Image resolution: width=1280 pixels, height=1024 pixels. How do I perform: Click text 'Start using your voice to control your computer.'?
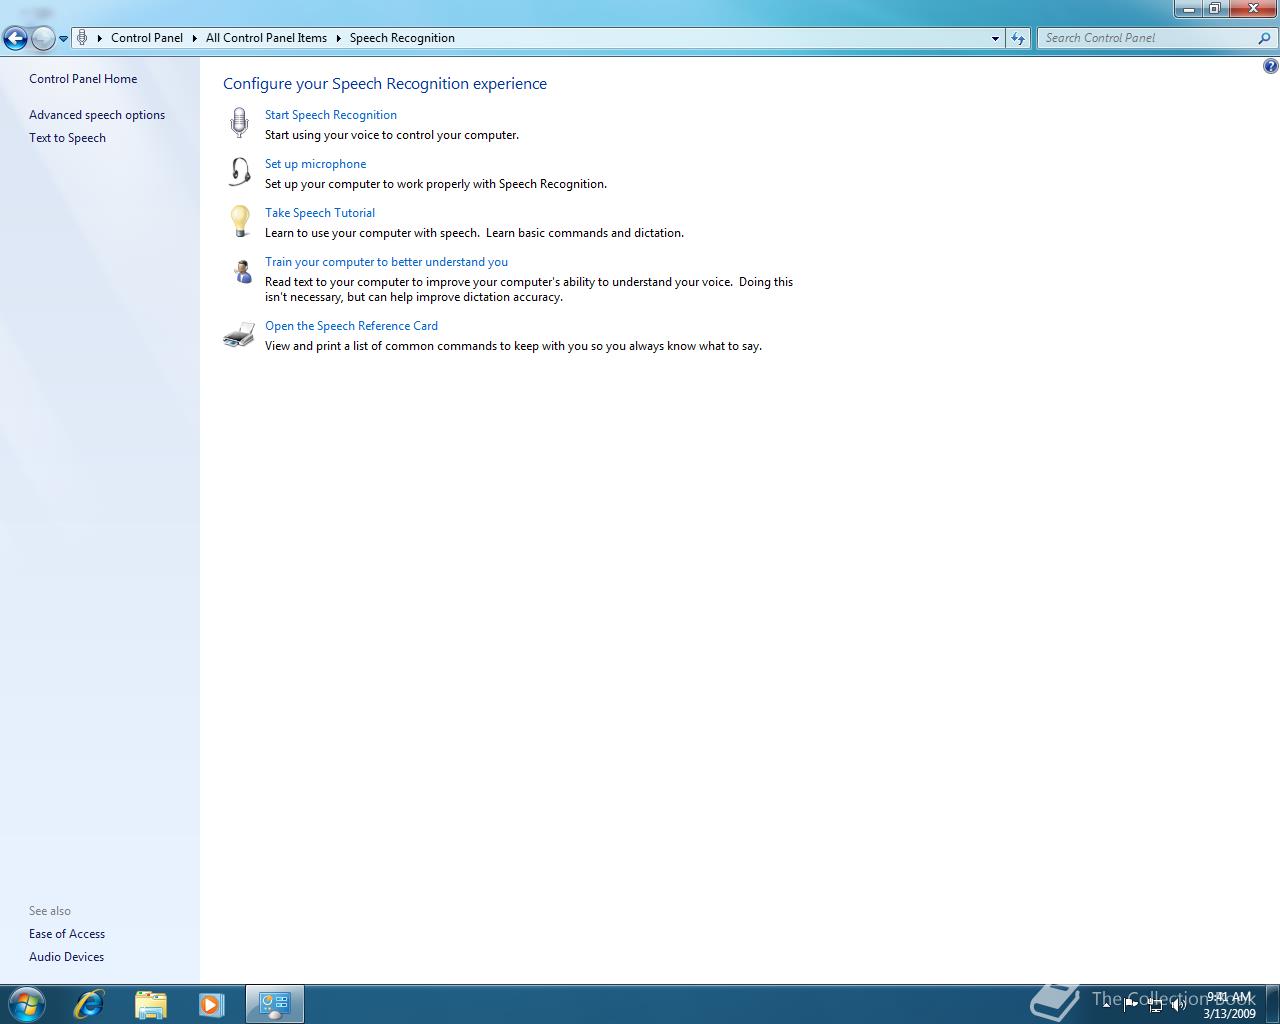pyautogui.click(x=392, y=135)
